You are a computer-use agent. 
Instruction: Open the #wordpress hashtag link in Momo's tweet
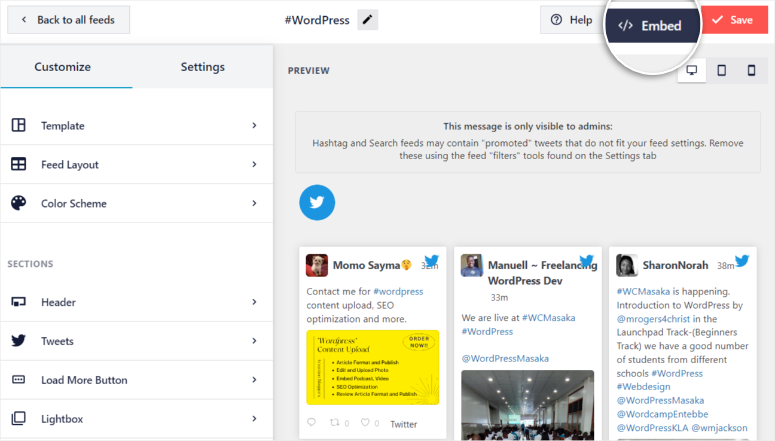click(x=398, y=291)
